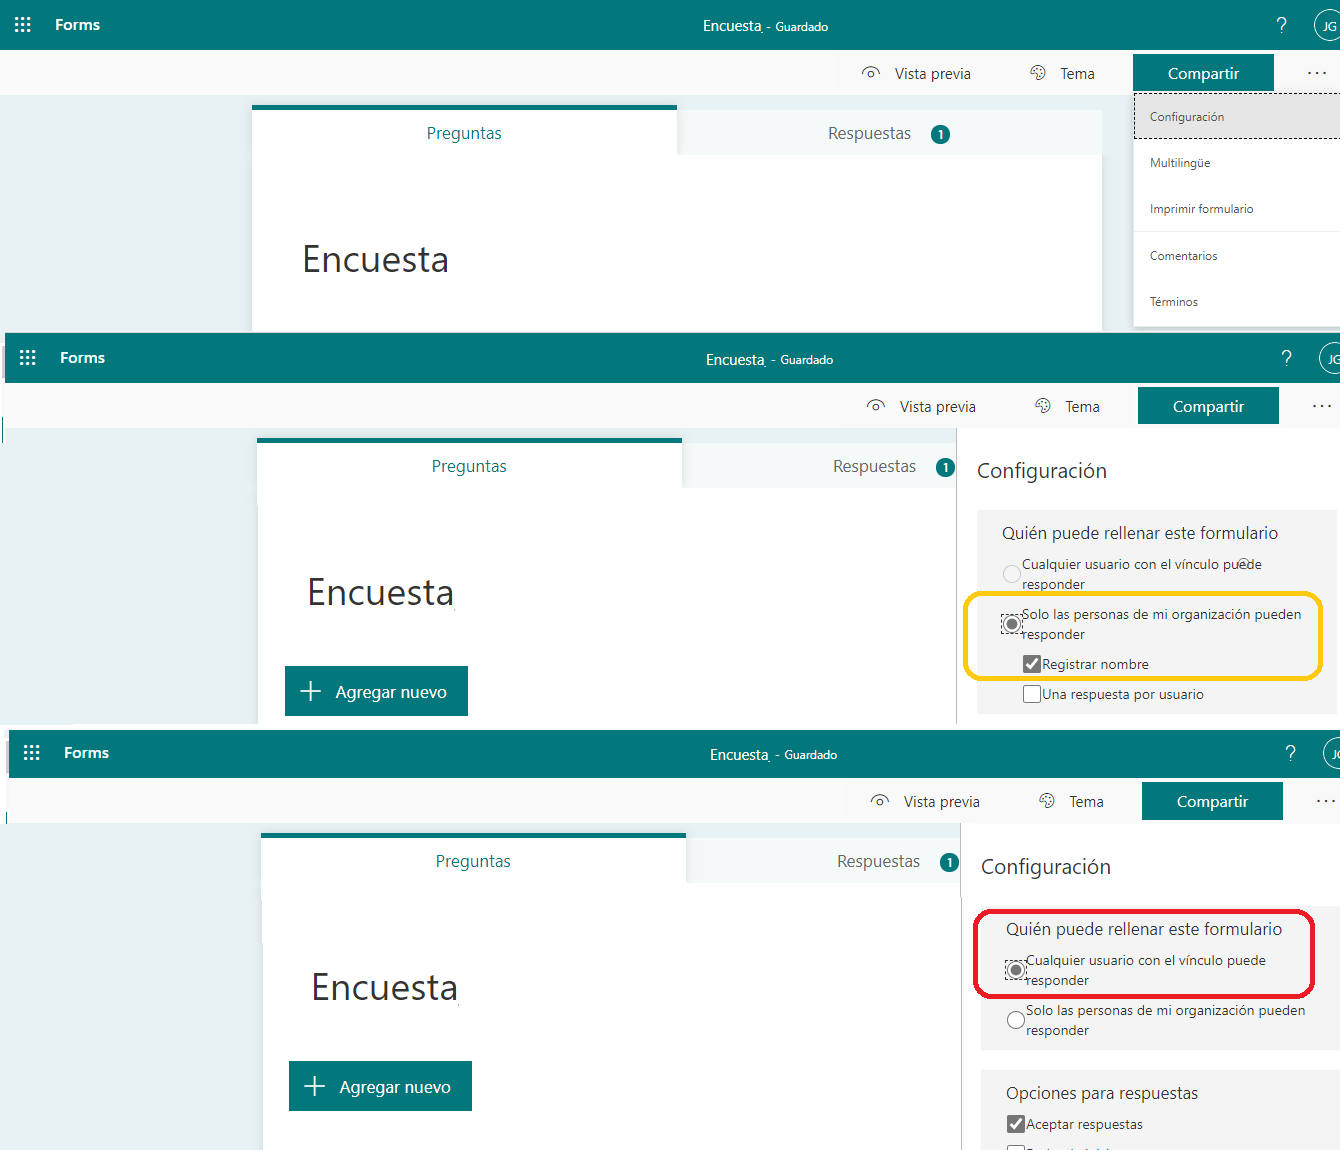The height and width of the screenshot is (1150, 1340).
Task: Click the Encuesta form title in middle screenshot body
Action: click(x=381, y=592)
